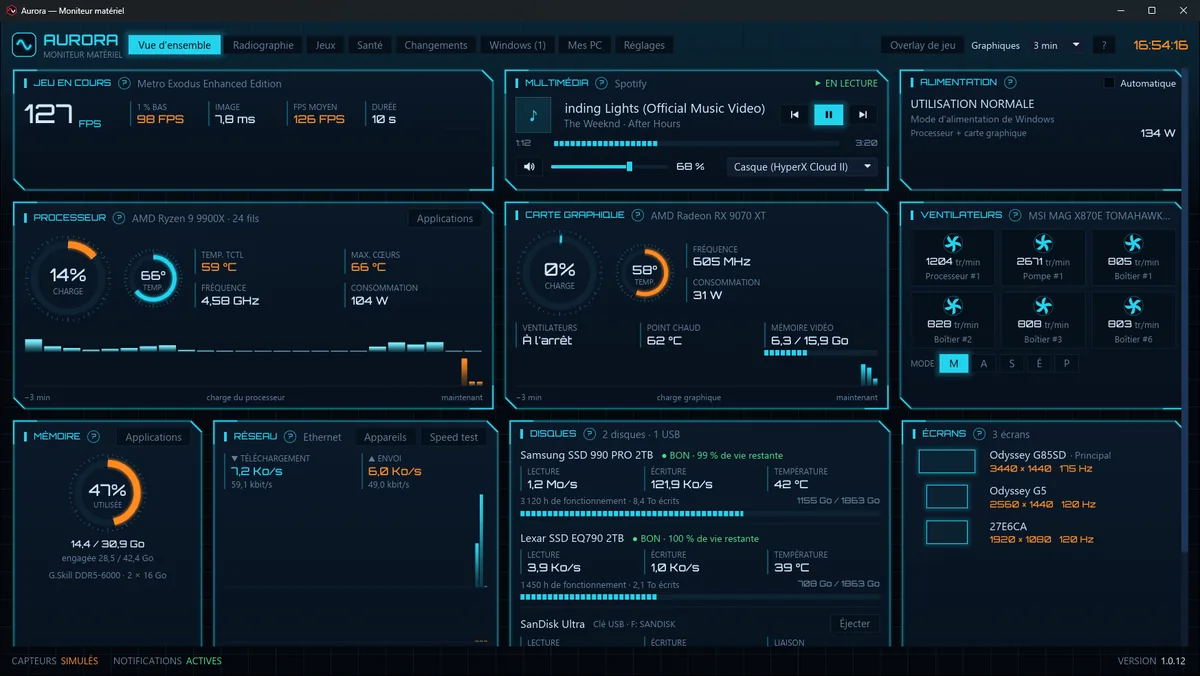The height and width of the screenshot is (676, 1200).
Task: Mute audio with the speaker icon
Action: click(529, 167)
